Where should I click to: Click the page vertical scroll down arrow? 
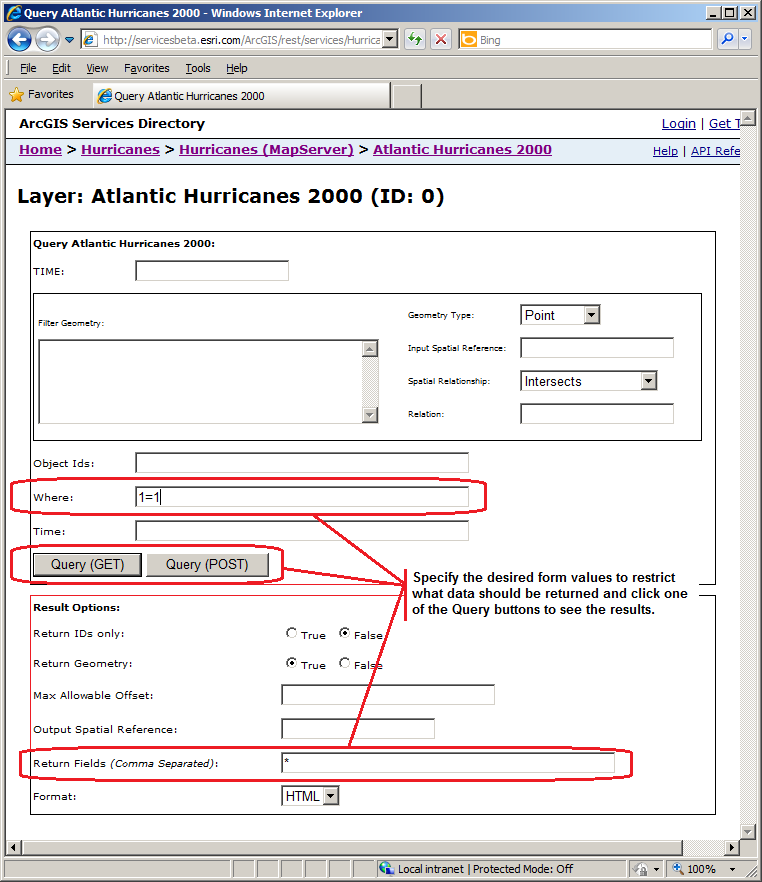[x=747, y=831]
